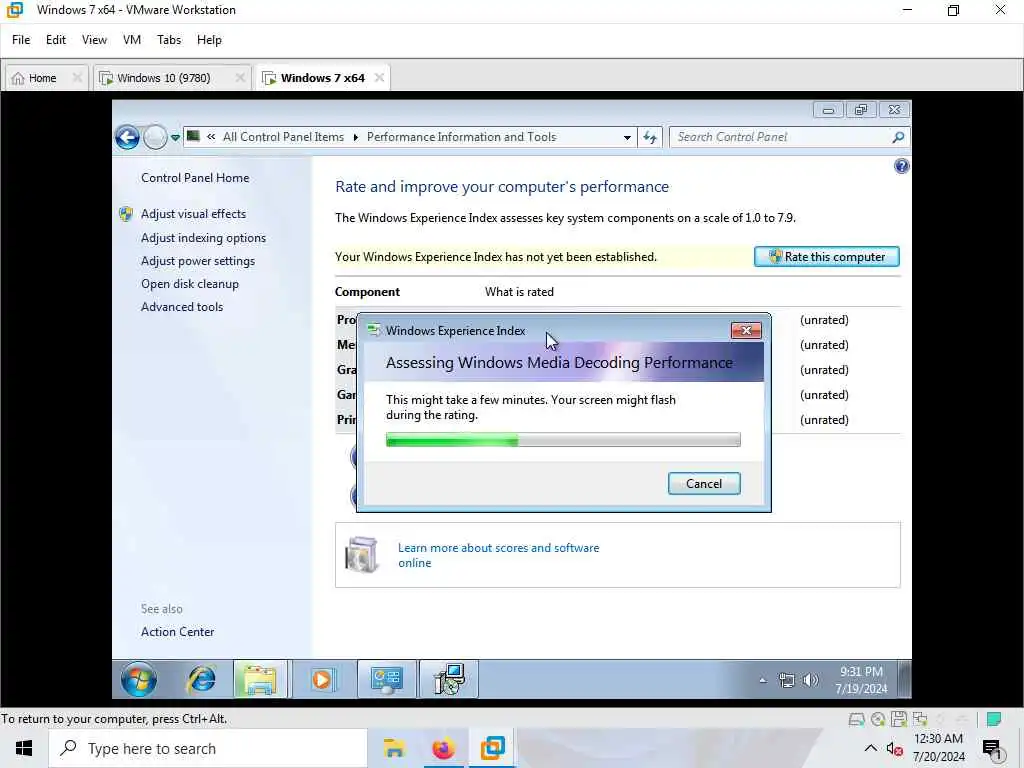Open the VM menu

[132, 40]
